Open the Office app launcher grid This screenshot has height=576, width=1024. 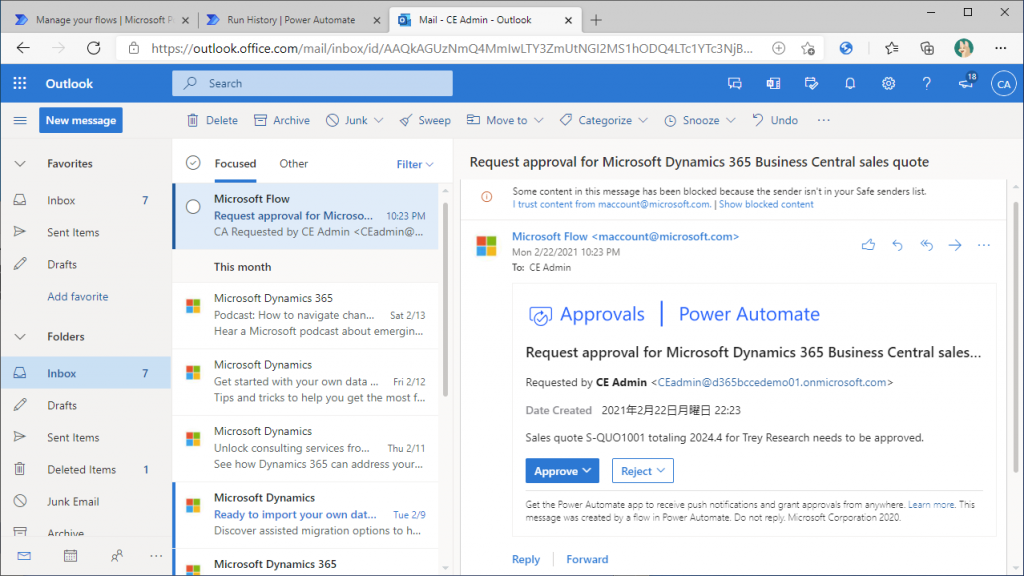point(20,84)
